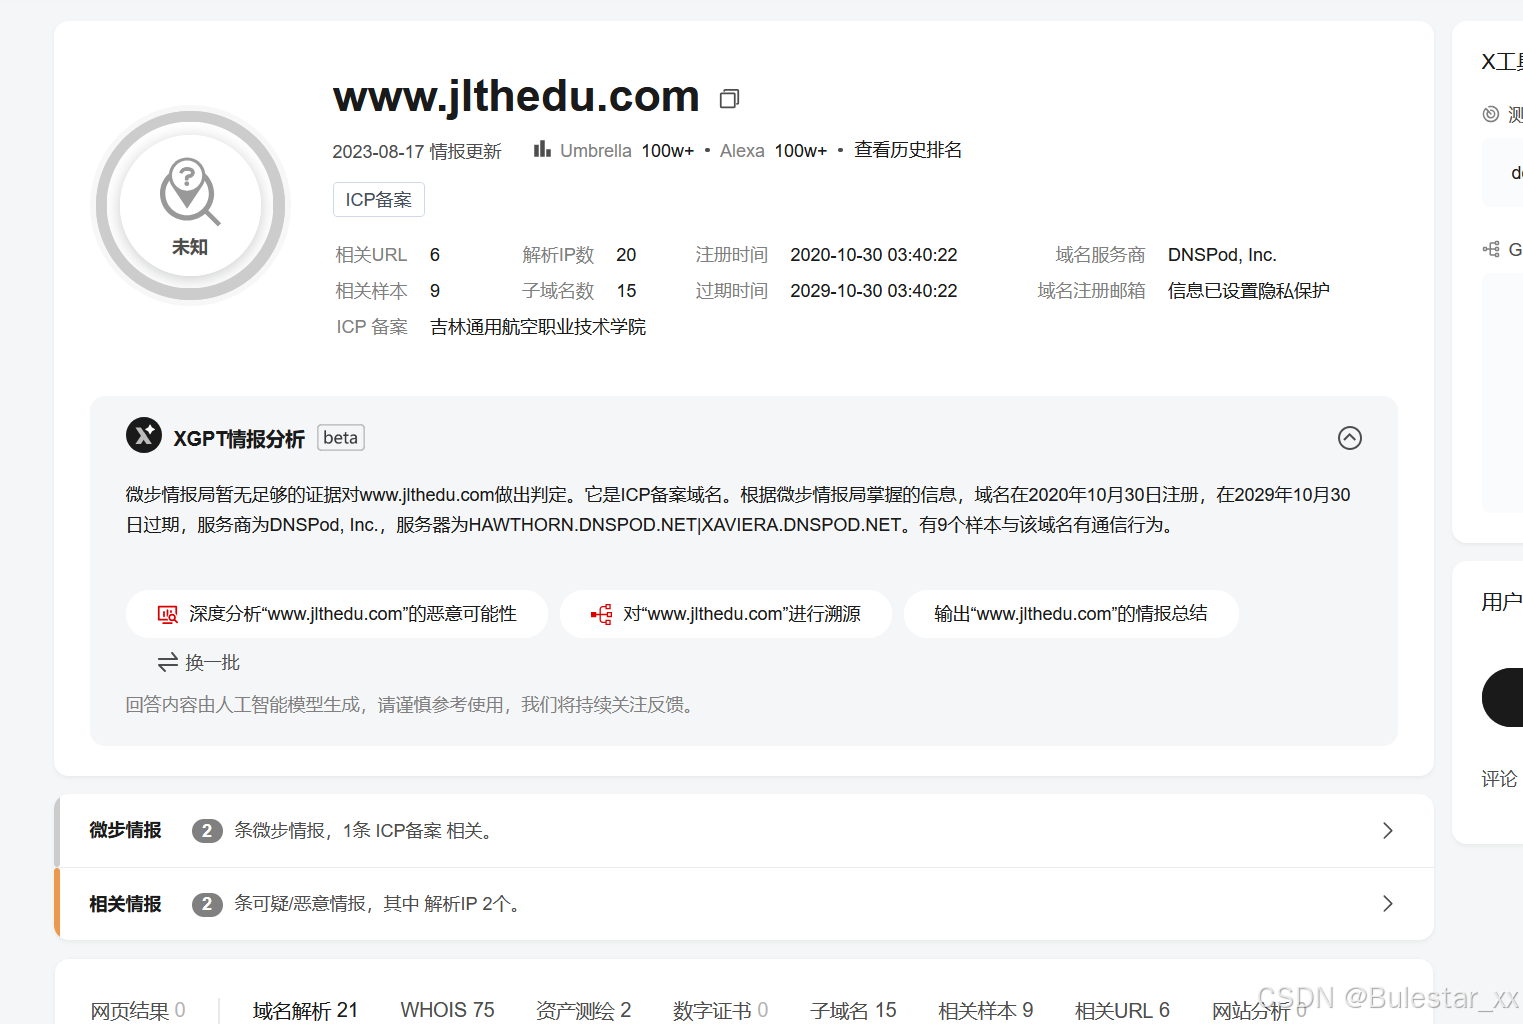Switch to 相关样本 9 tab
Image resolution: width=1523 pixels, height=1024 pixels.
point(985,1010)
